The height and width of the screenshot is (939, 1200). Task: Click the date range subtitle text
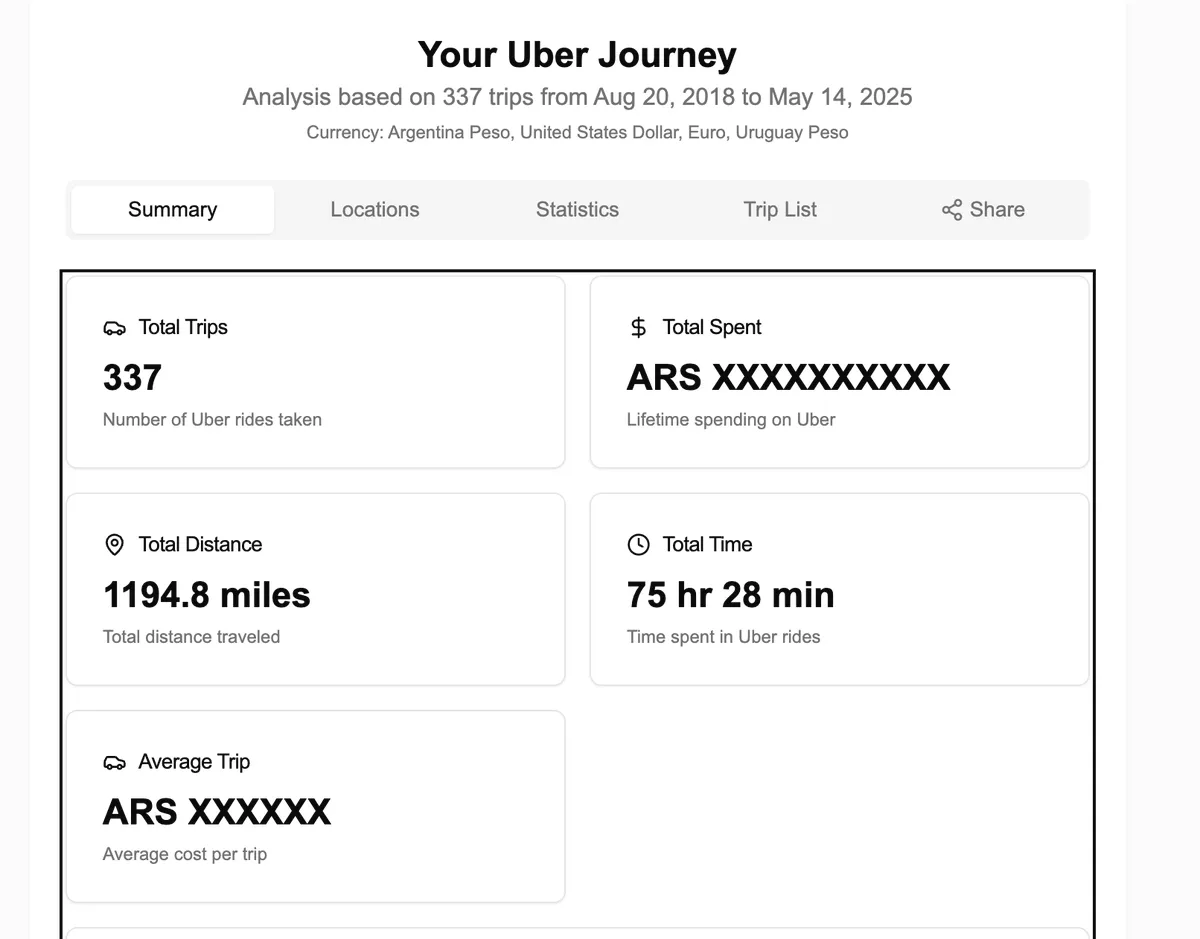pyautogui.click(x=577, y=97)
